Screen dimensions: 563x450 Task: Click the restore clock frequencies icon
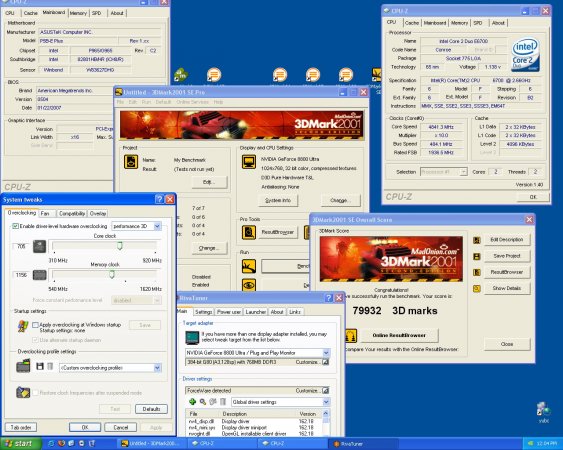click(x=23, y=392)
